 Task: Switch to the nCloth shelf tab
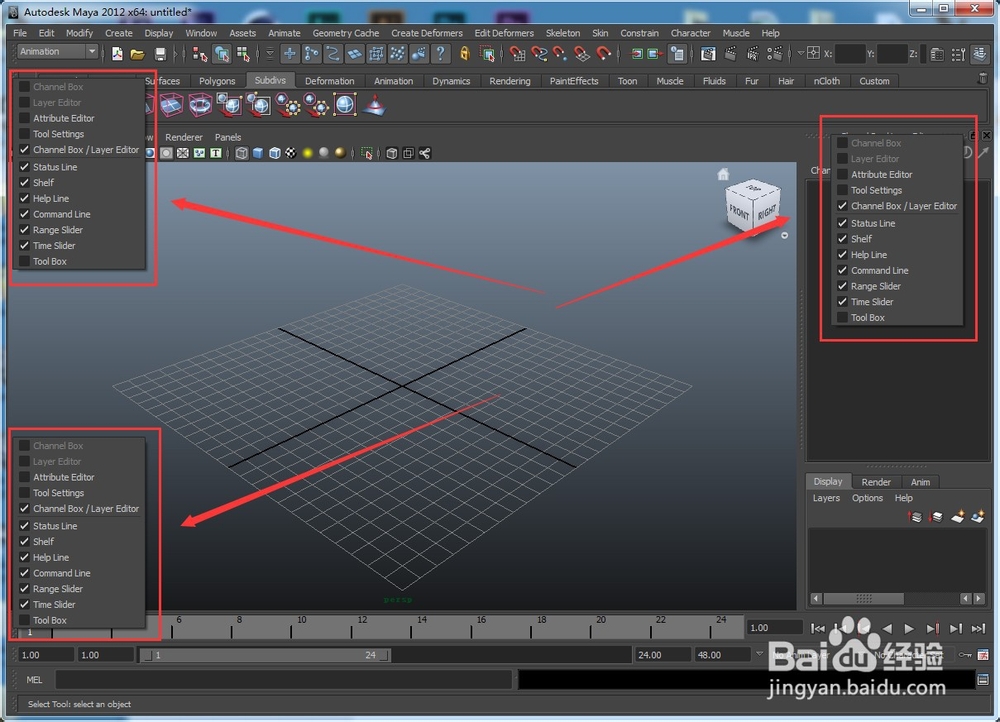click(x=827, y=81)
